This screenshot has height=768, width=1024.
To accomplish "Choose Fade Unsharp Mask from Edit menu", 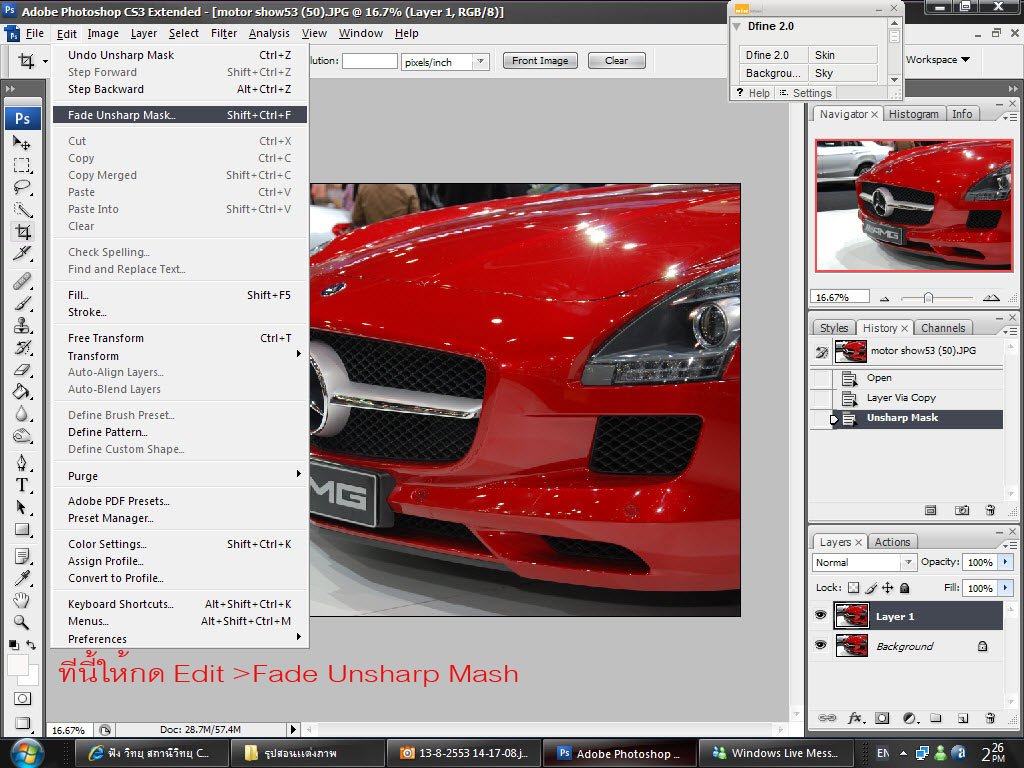I will pos(180,115).
